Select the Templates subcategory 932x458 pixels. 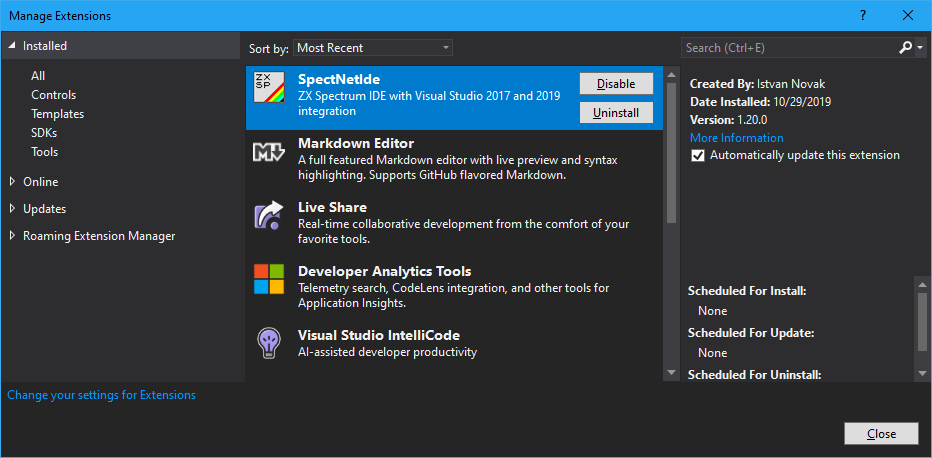[x=58, y=114]
